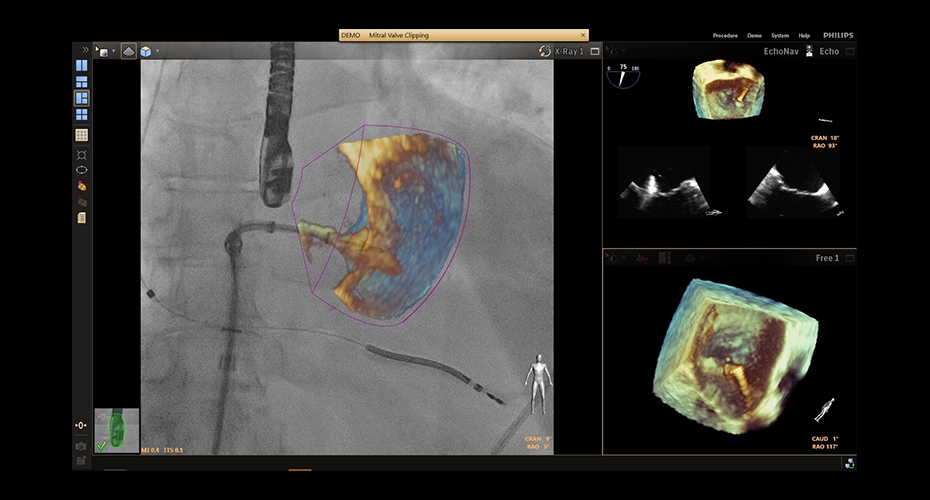The image size is (930, 500).
Task: Maximize the X-Ray 1 viewport
Action: pyautogui.click(x=595, y=51)
